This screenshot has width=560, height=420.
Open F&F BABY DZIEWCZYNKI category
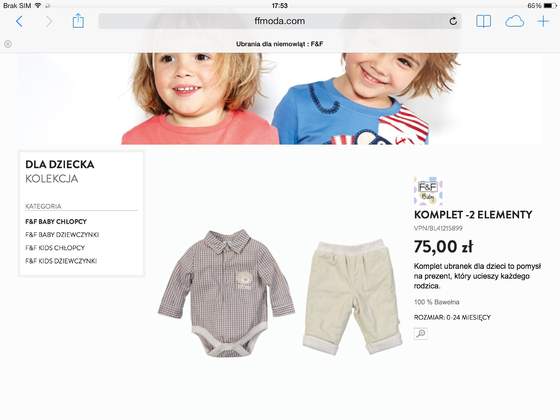click(x=62, y=235)
